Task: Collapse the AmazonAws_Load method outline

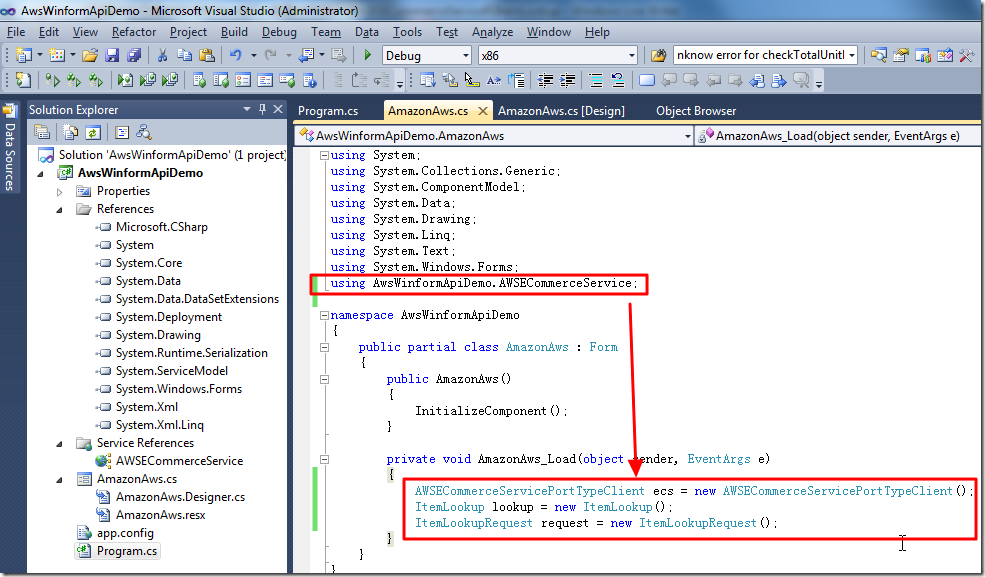Action: pos(324,459)
